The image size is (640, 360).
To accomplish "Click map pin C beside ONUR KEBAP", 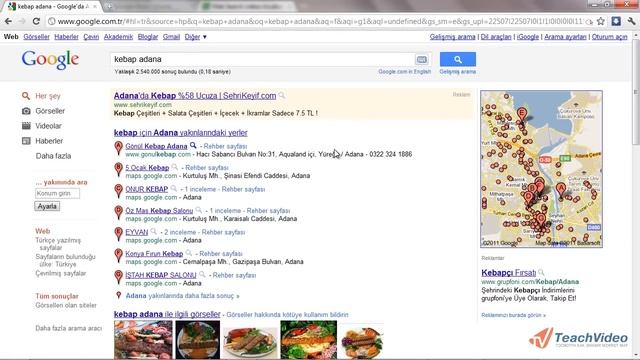I will click(118, 191).
